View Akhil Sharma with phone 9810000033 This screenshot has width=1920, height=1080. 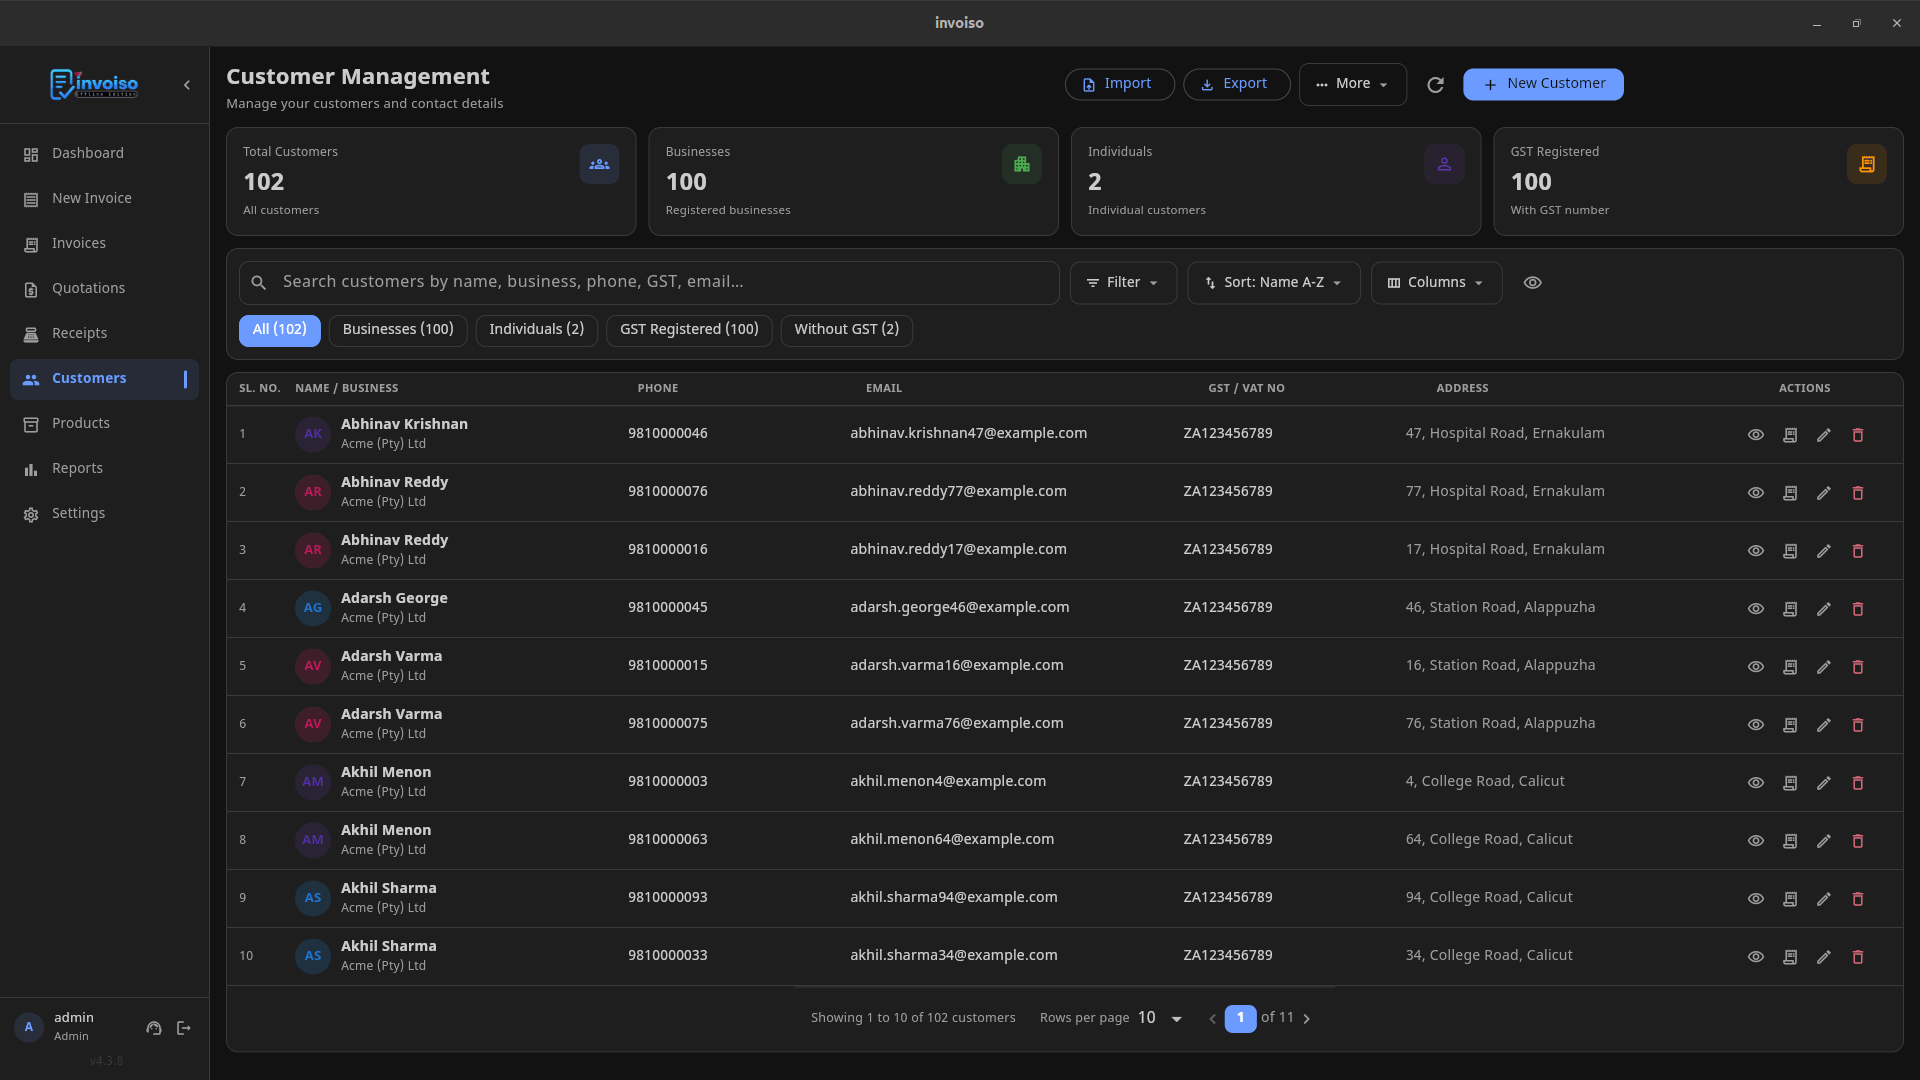point(1755,957)
